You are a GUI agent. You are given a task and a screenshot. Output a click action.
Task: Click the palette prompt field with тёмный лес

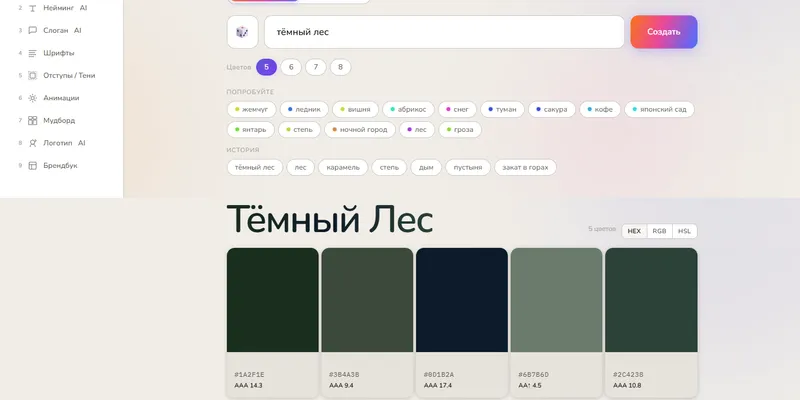point(444,32)
